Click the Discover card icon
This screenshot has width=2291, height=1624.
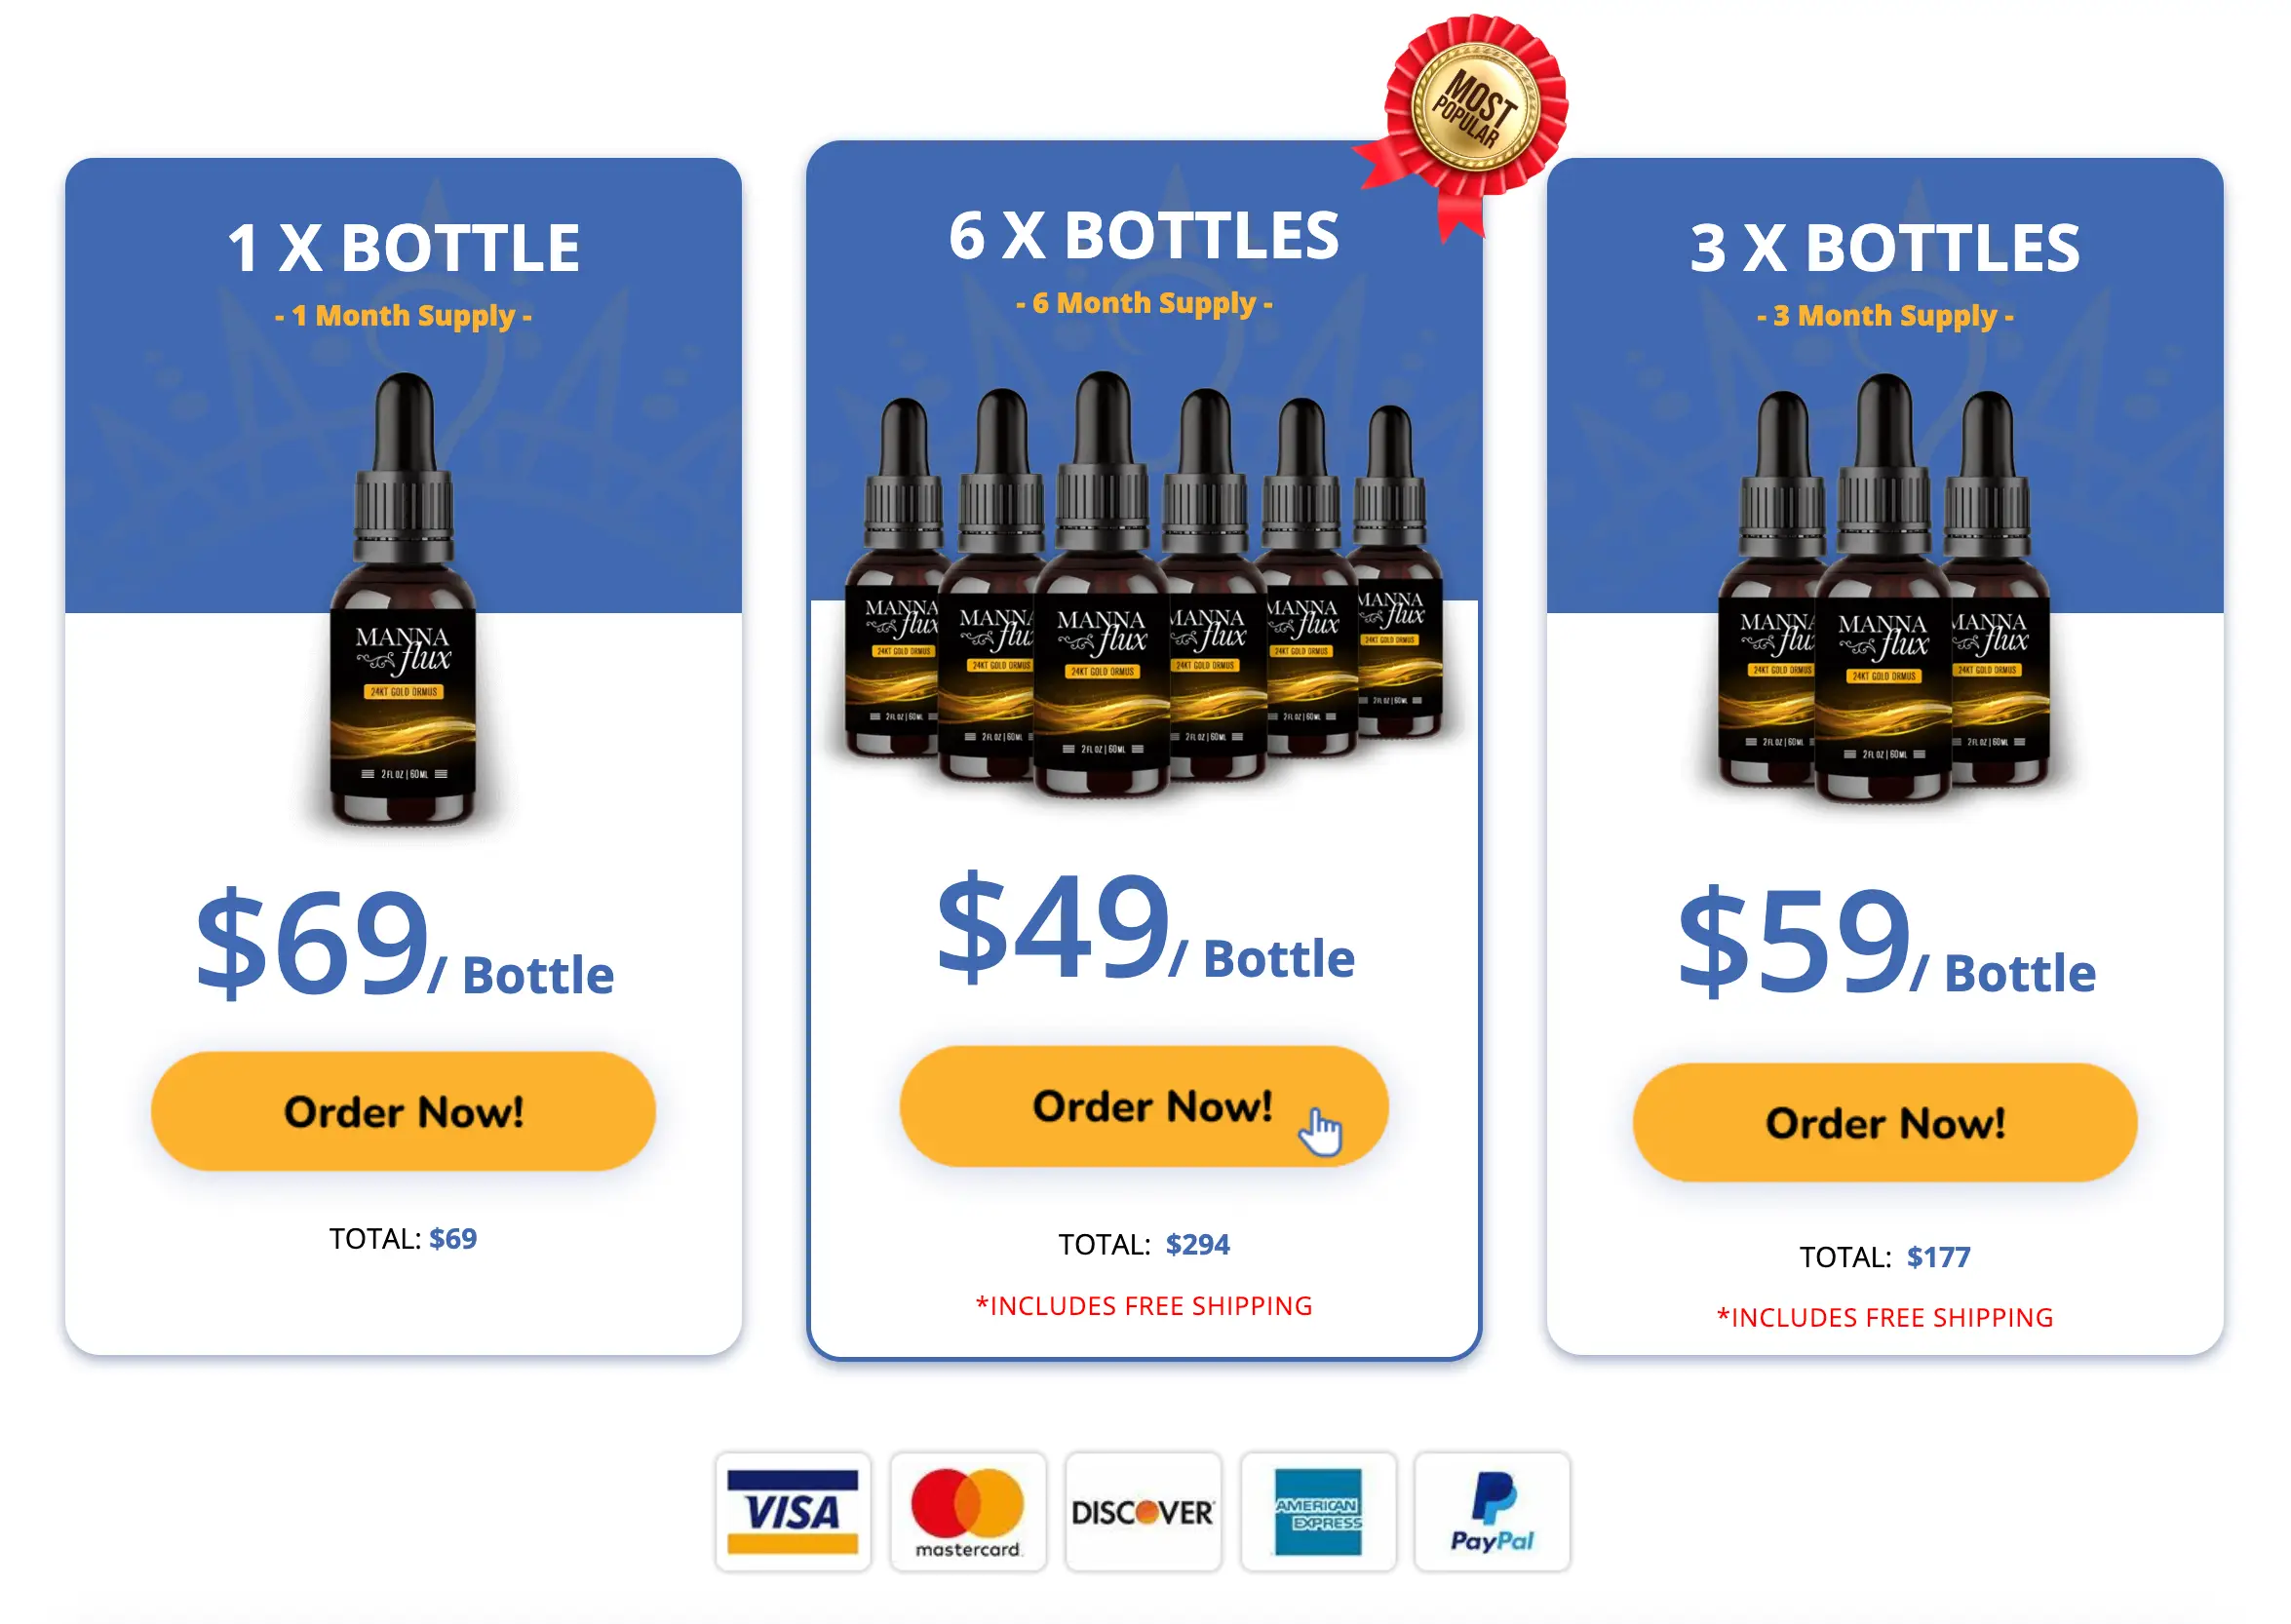pyautogui.click(x=1142, y=1511)
